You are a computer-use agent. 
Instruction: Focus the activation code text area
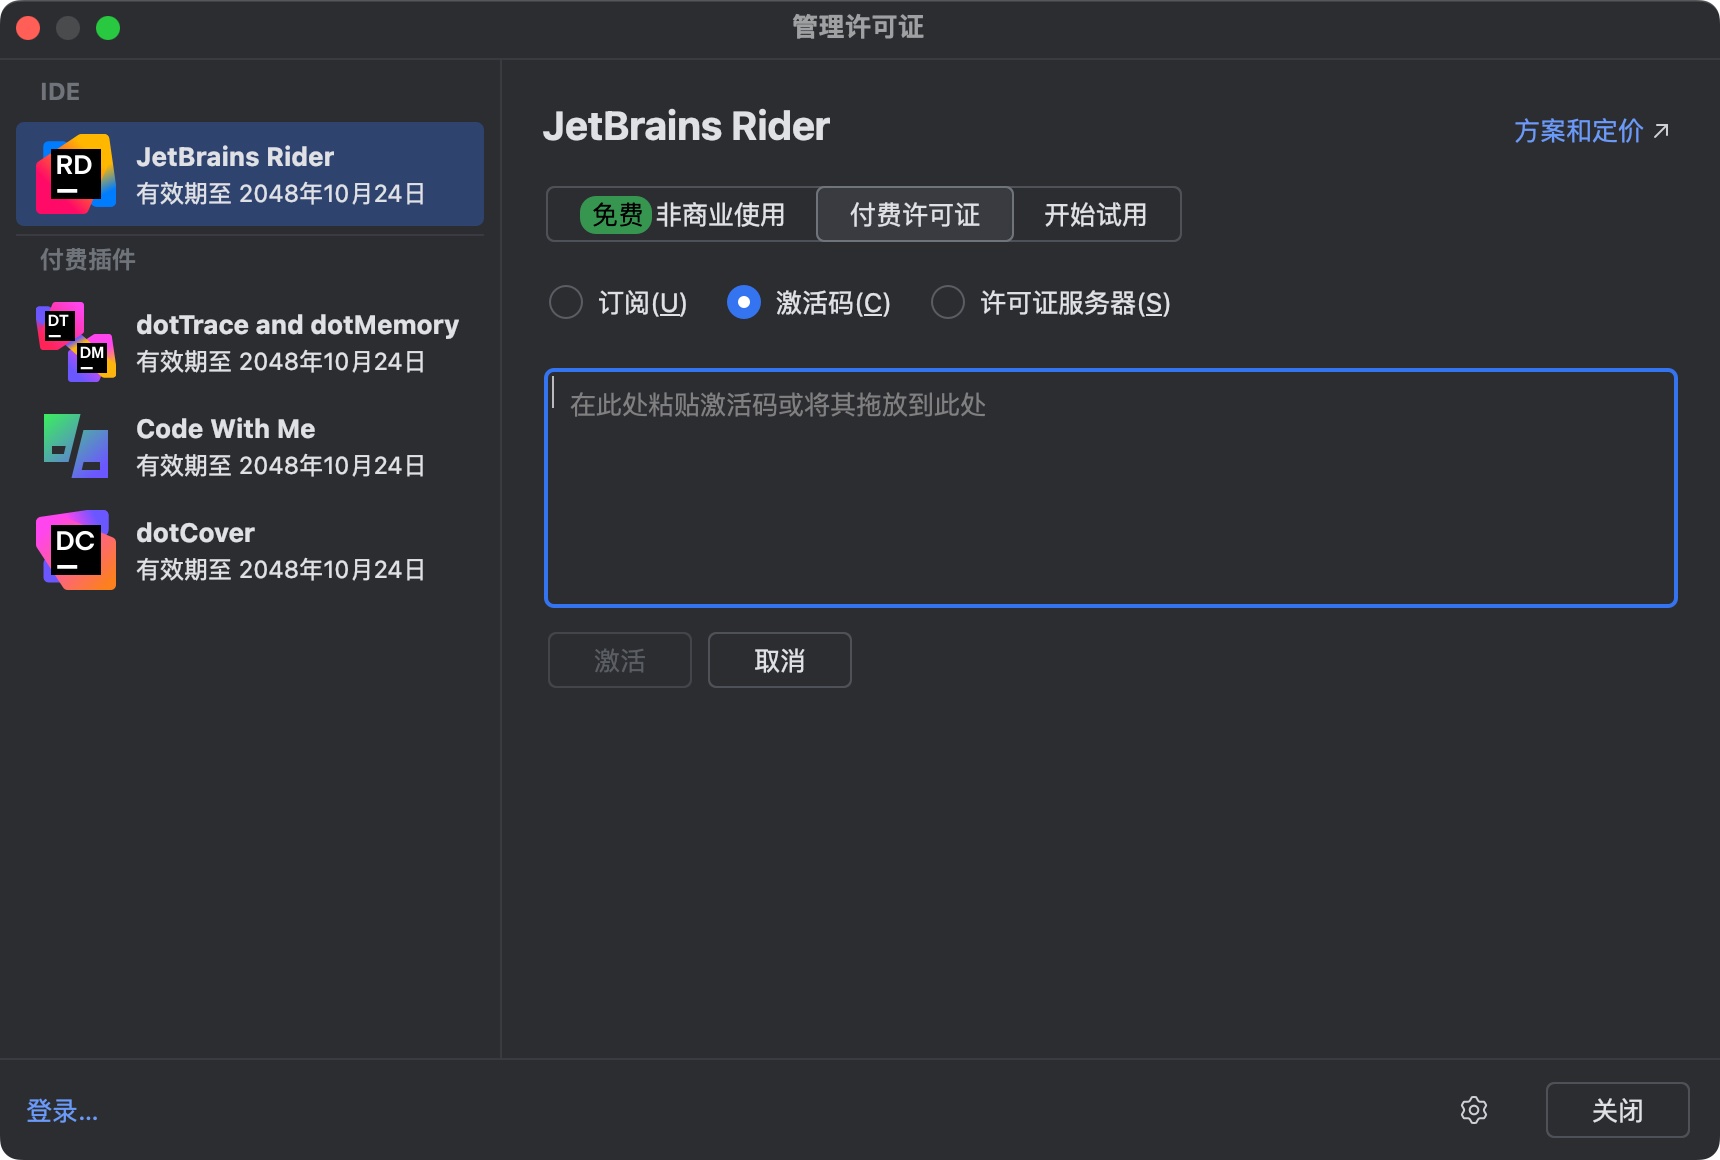(1111, 488)
